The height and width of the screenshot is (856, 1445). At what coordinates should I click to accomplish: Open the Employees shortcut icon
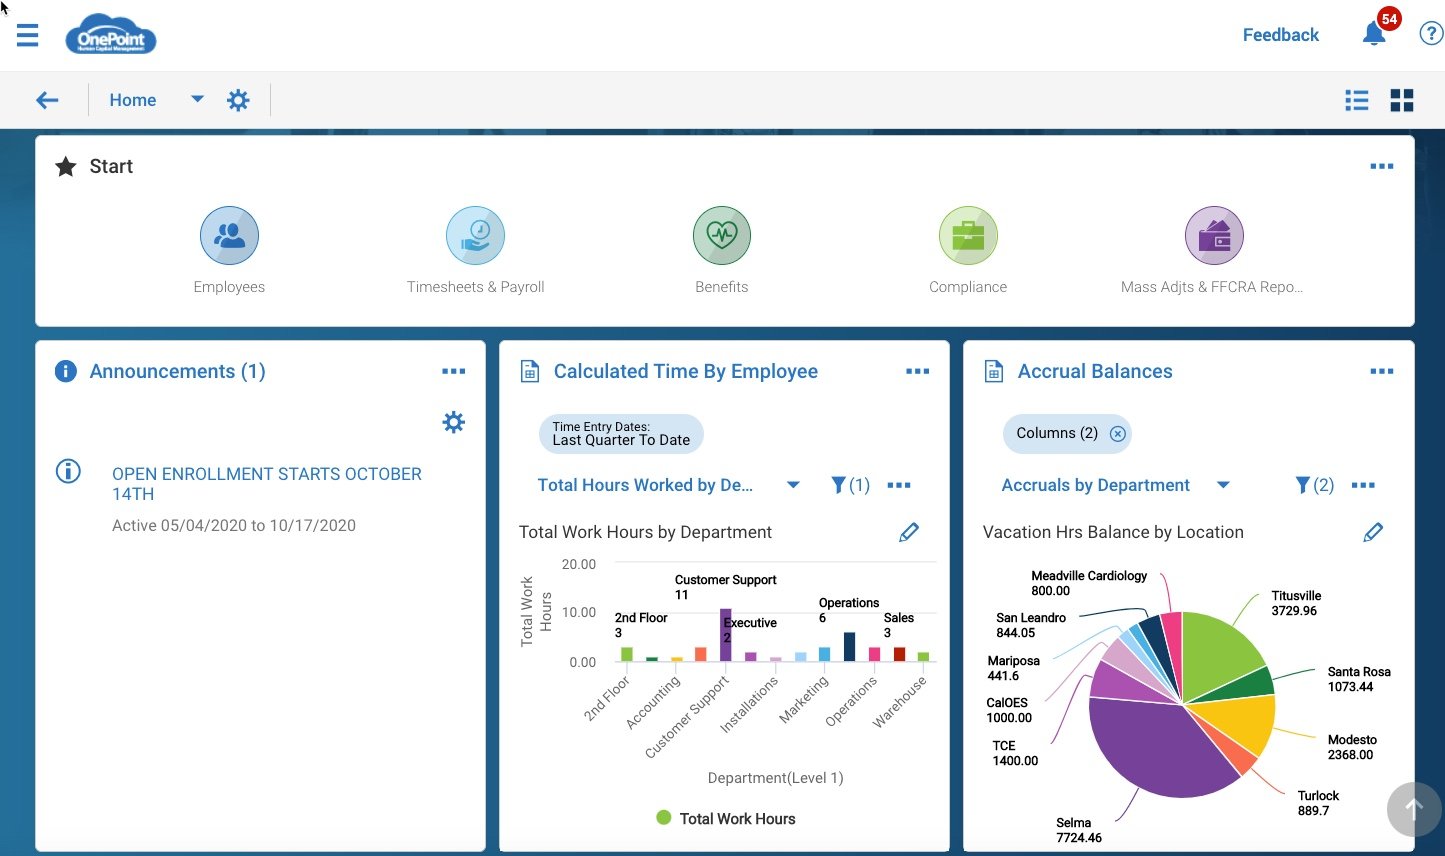click(x=229, y=236)
